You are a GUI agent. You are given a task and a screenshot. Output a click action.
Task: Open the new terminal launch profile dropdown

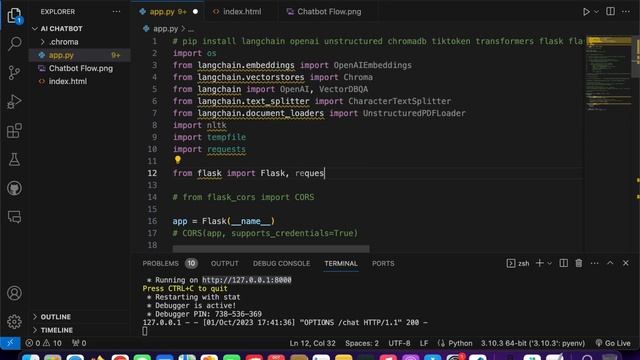coord(549,264)
